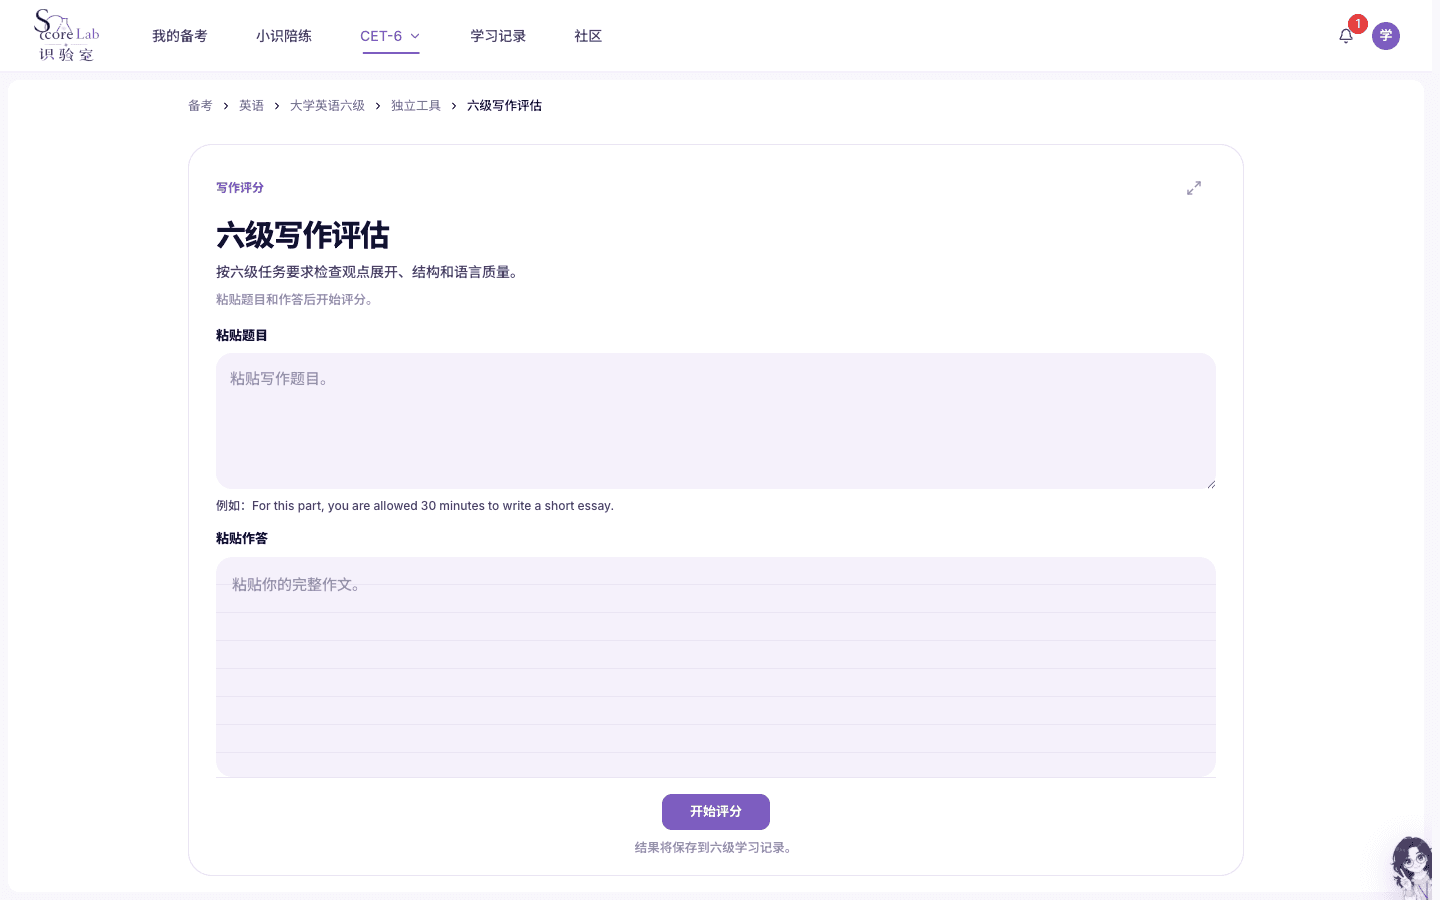Screen dimensions: 1440x900
Task: Open 学习记录 navigation item
Action: [x=498, y=36]
